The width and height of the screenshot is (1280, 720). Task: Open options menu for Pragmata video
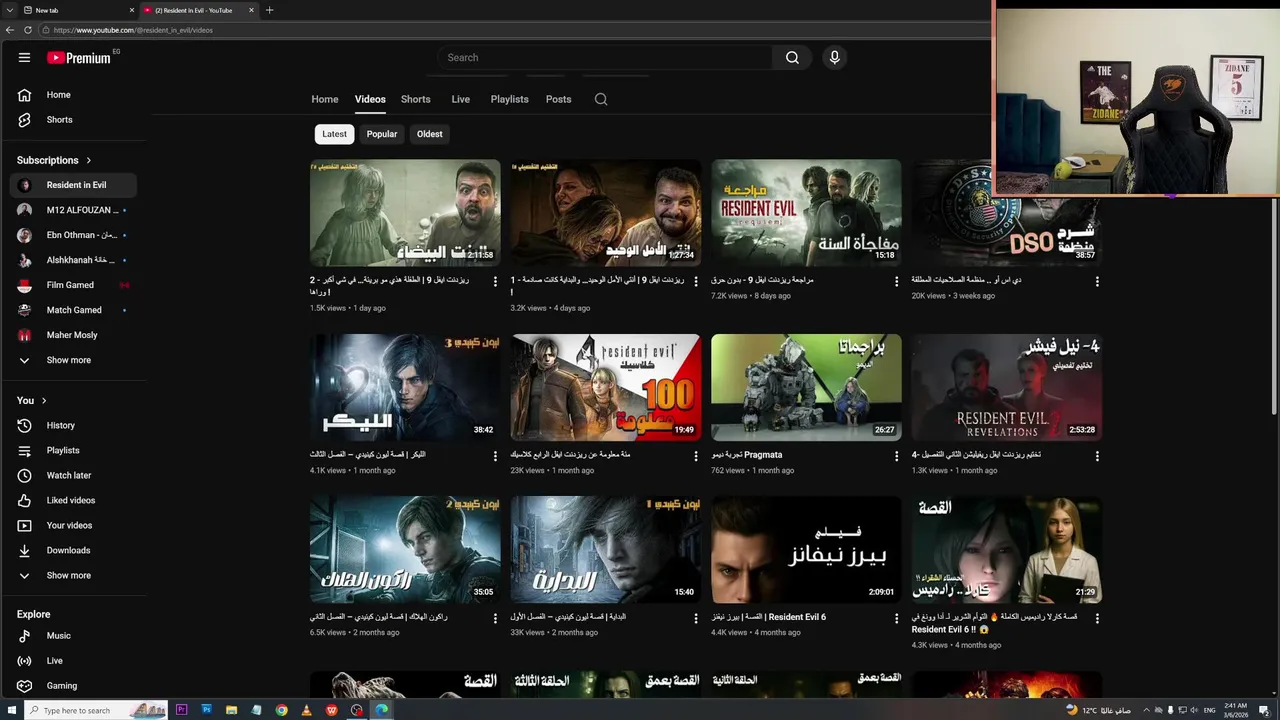coord(896,456)
